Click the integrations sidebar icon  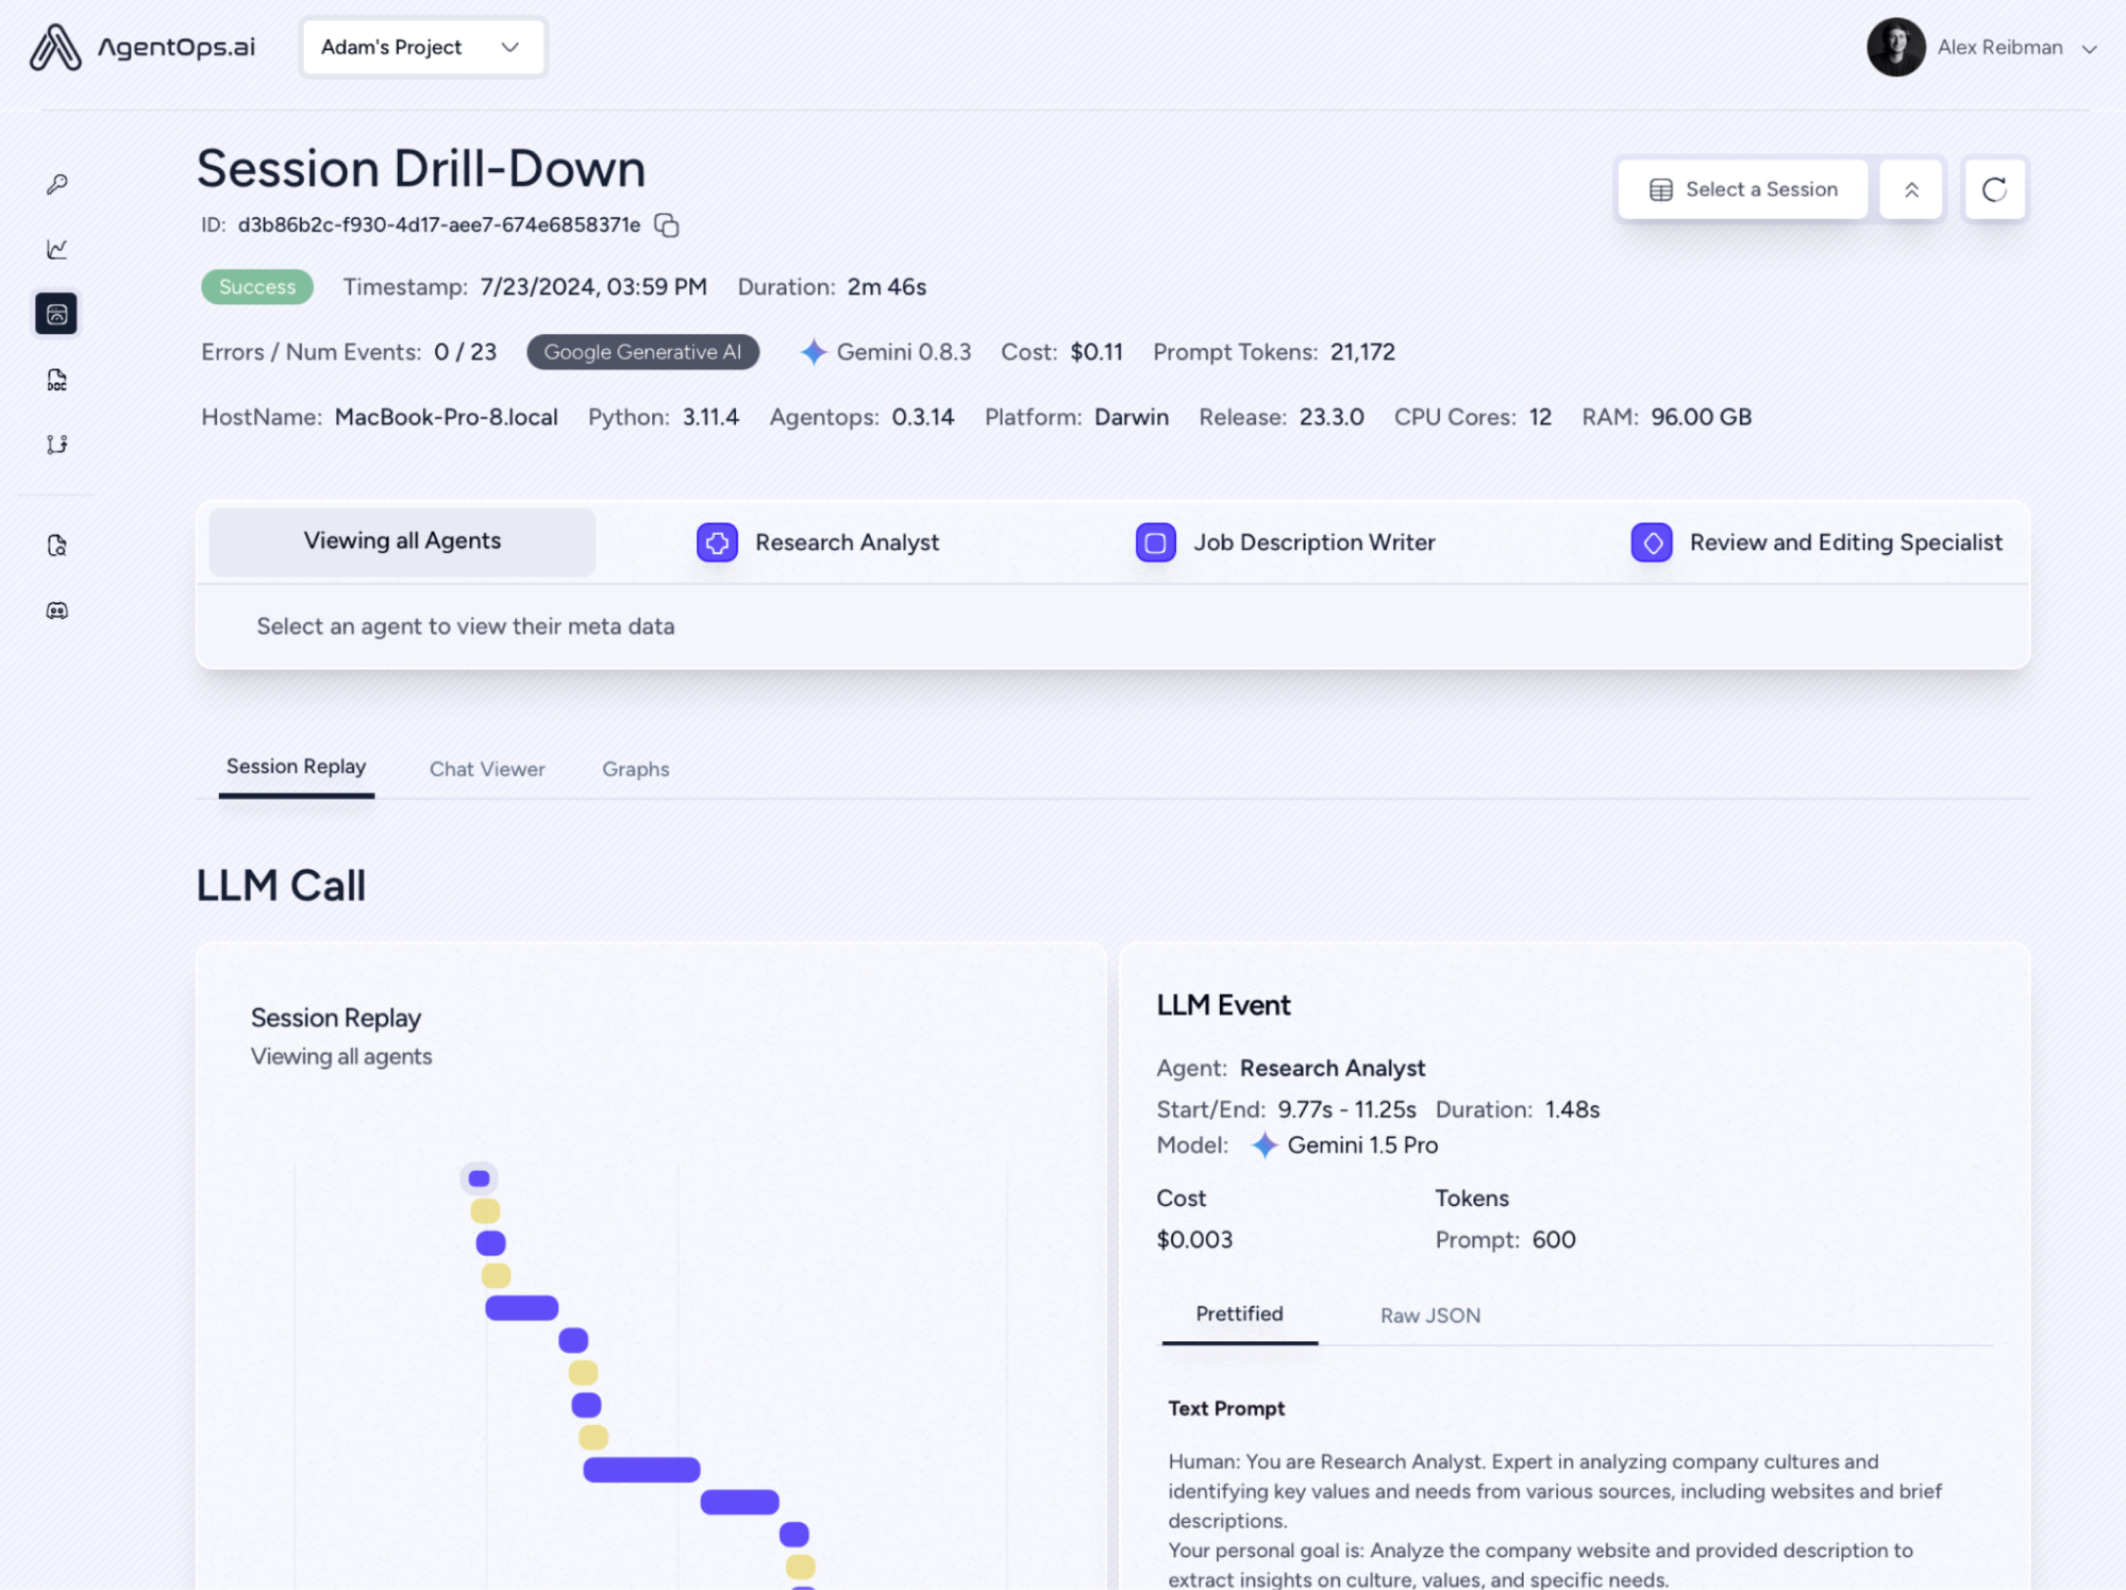(x=58, y=443)
